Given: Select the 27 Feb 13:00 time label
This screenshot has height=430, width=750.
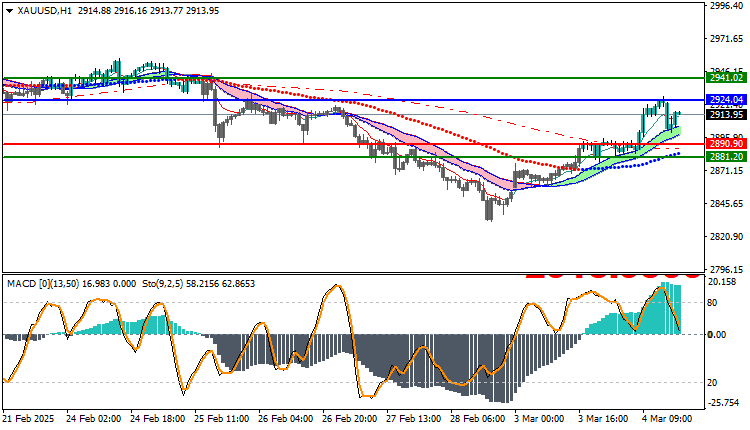Looking at the screenshot, I should (x=414, y=419).
